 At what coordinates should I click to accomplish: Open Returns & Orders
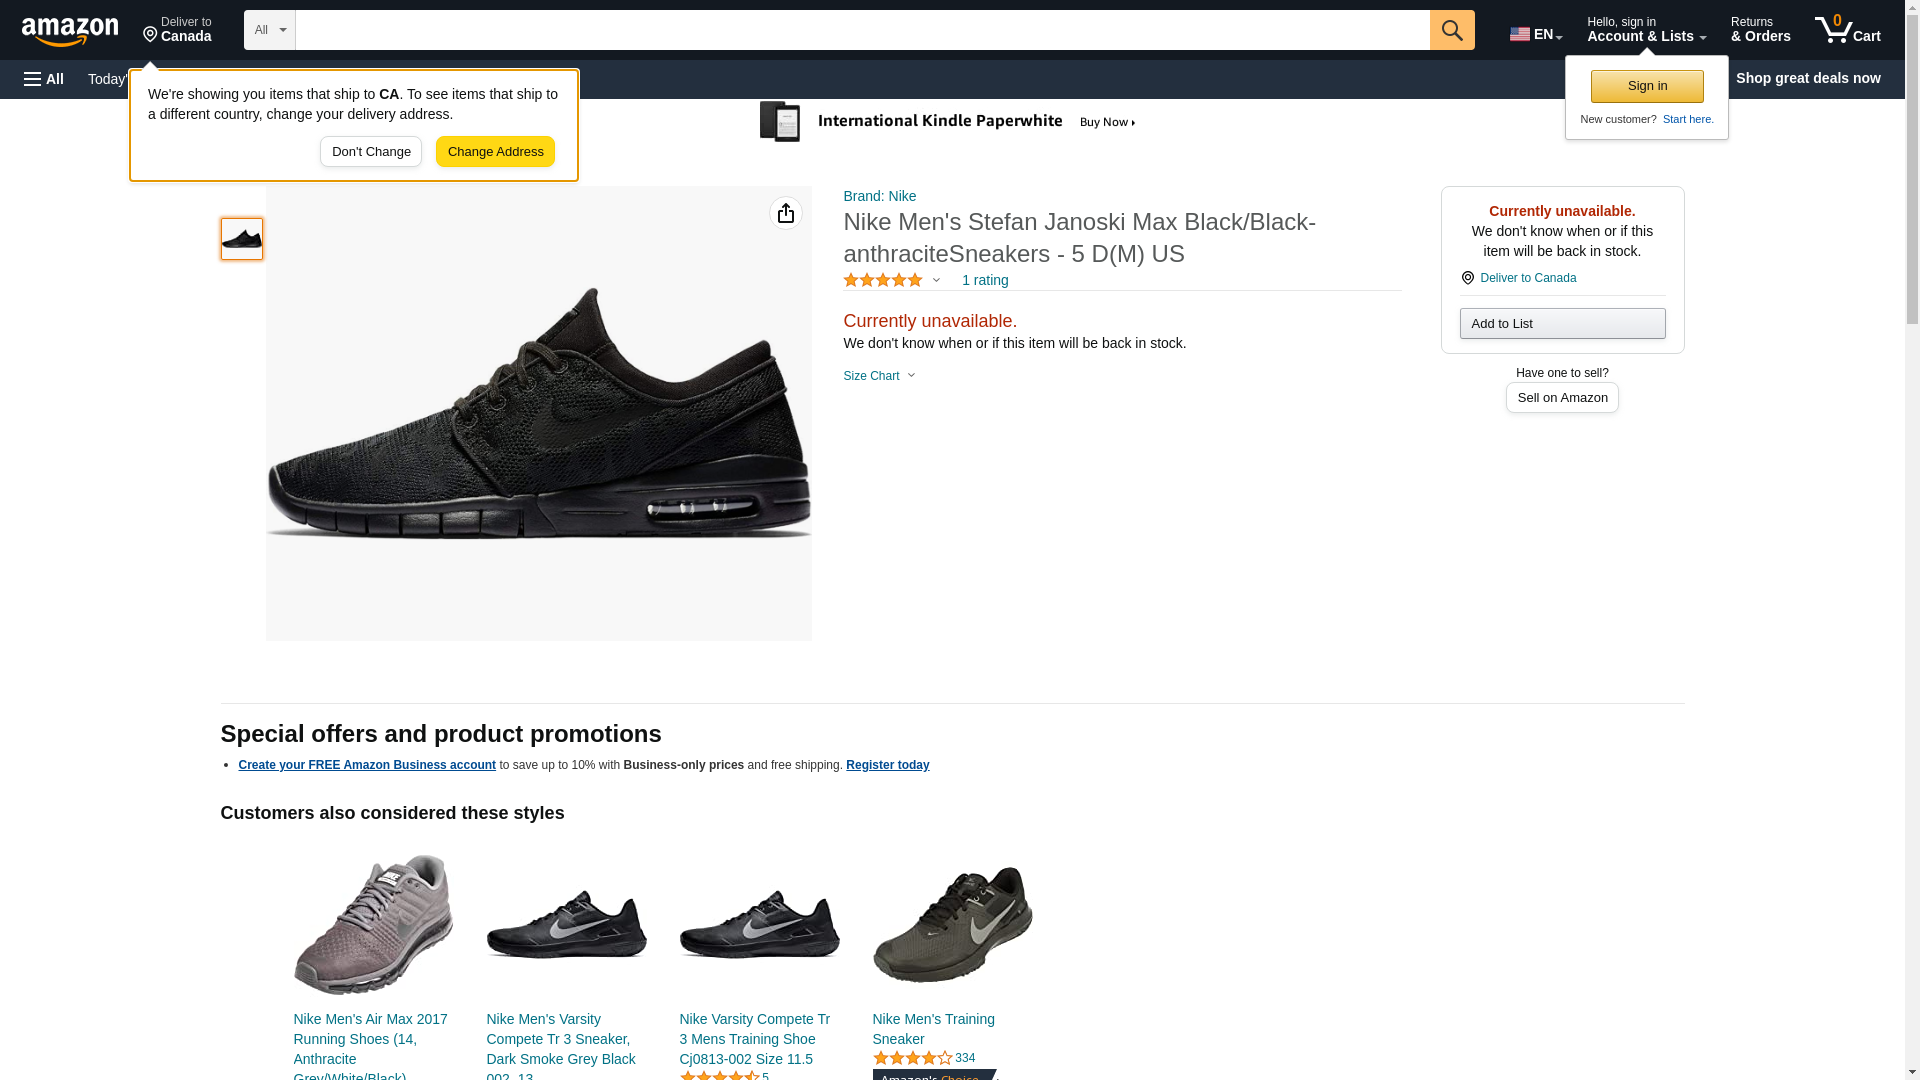pos(1760,30)
